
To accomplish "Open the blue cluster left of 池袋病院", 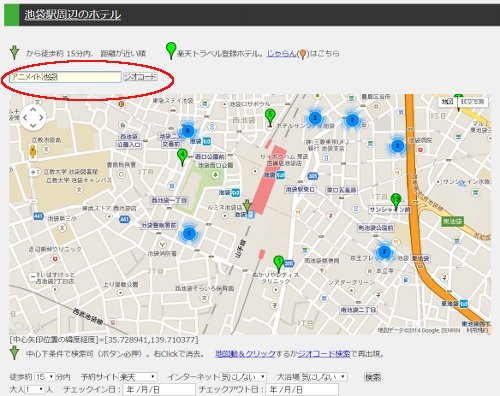I will [x=397, y=146].
